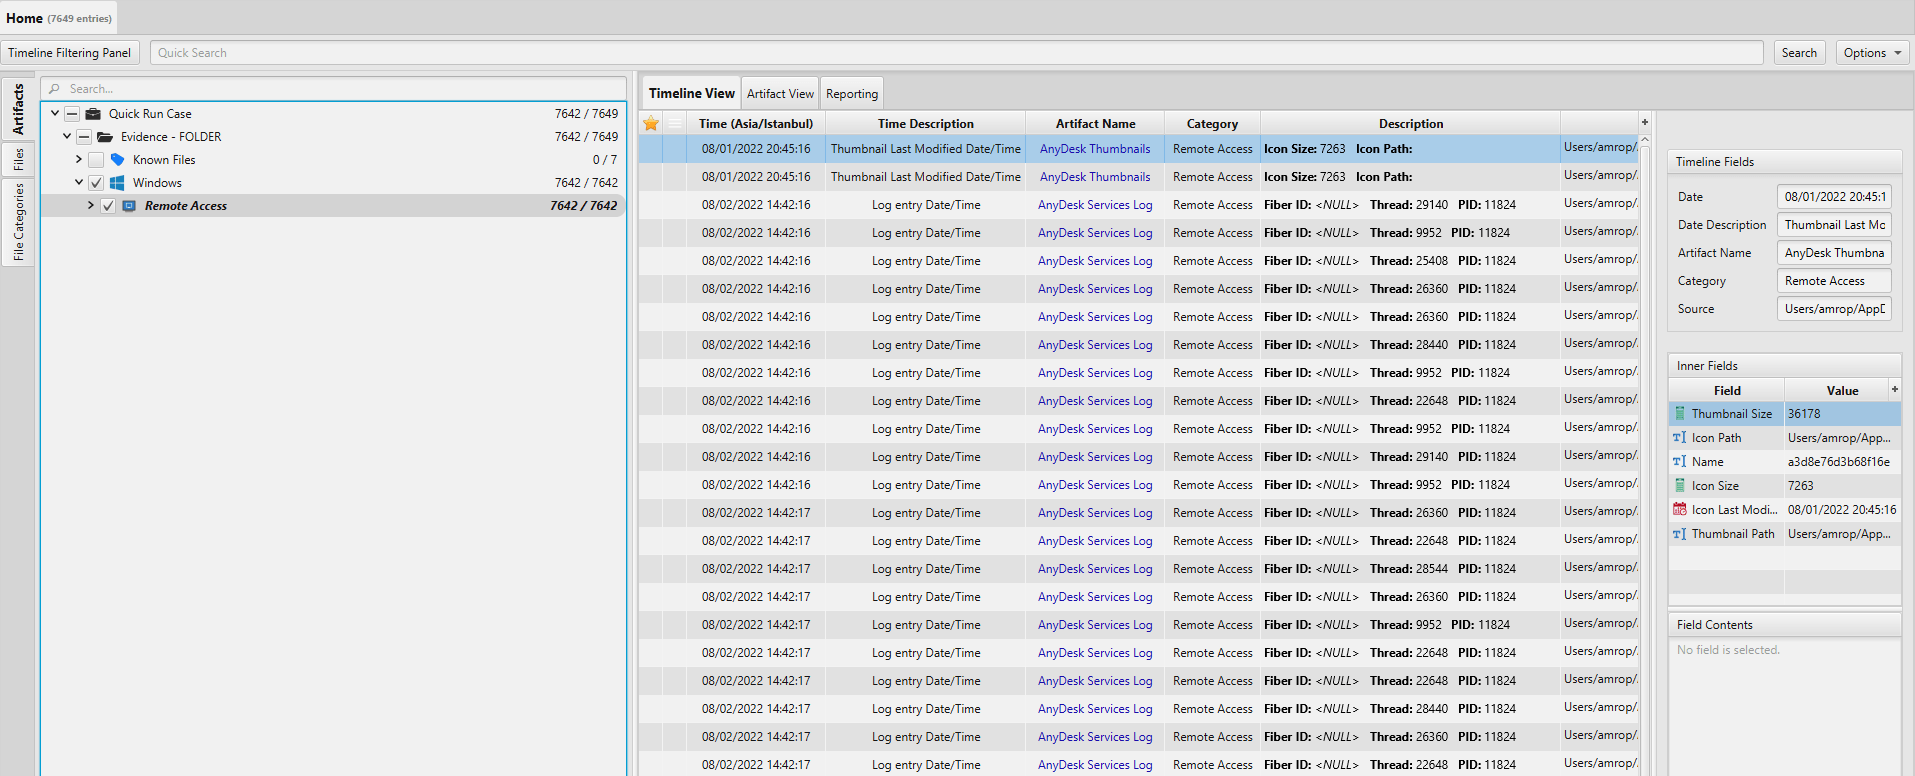Click the Icon Size field type icon

[1680, 485]
